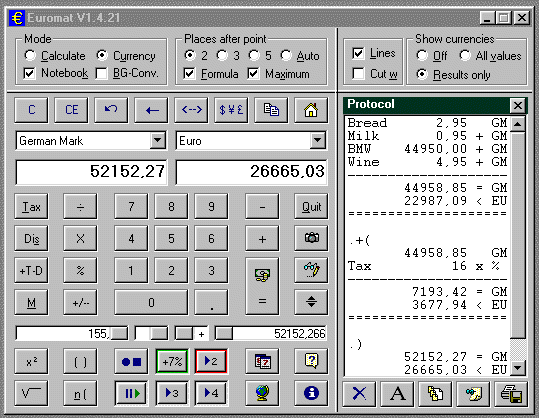Swap currencies with the <--> button

point(191,110)
